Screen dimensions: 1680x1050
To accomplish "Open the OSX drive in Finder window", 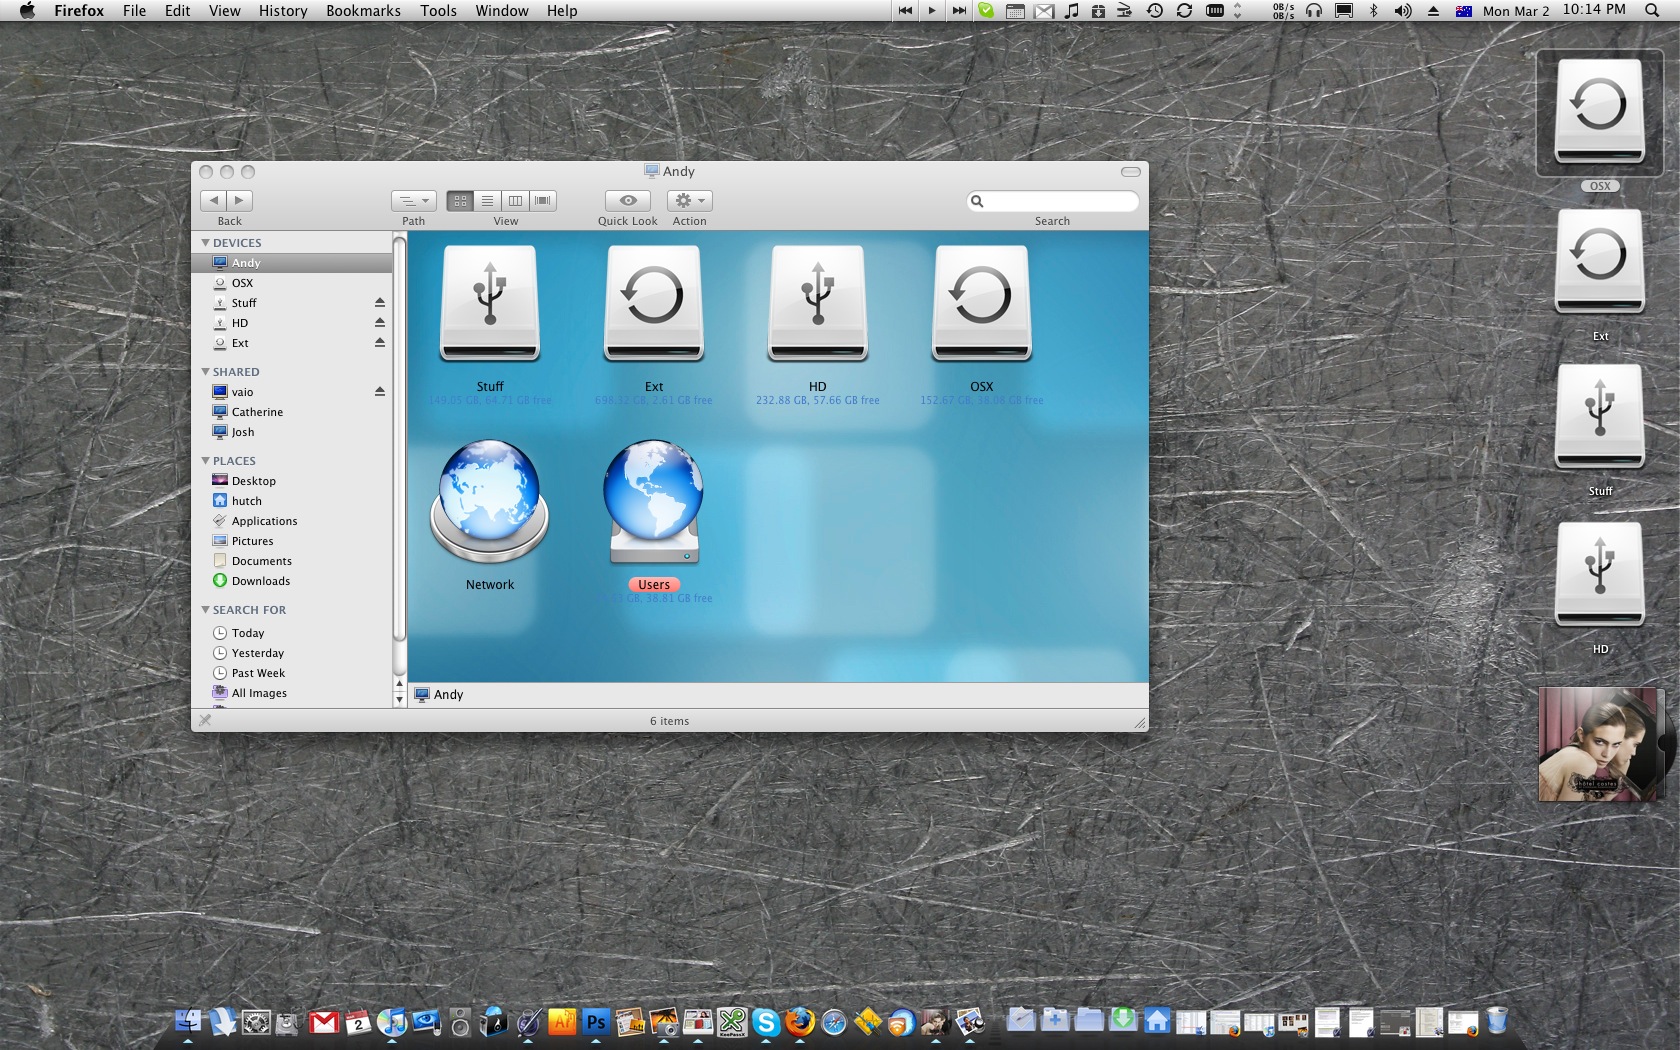I will pos(982,304).
